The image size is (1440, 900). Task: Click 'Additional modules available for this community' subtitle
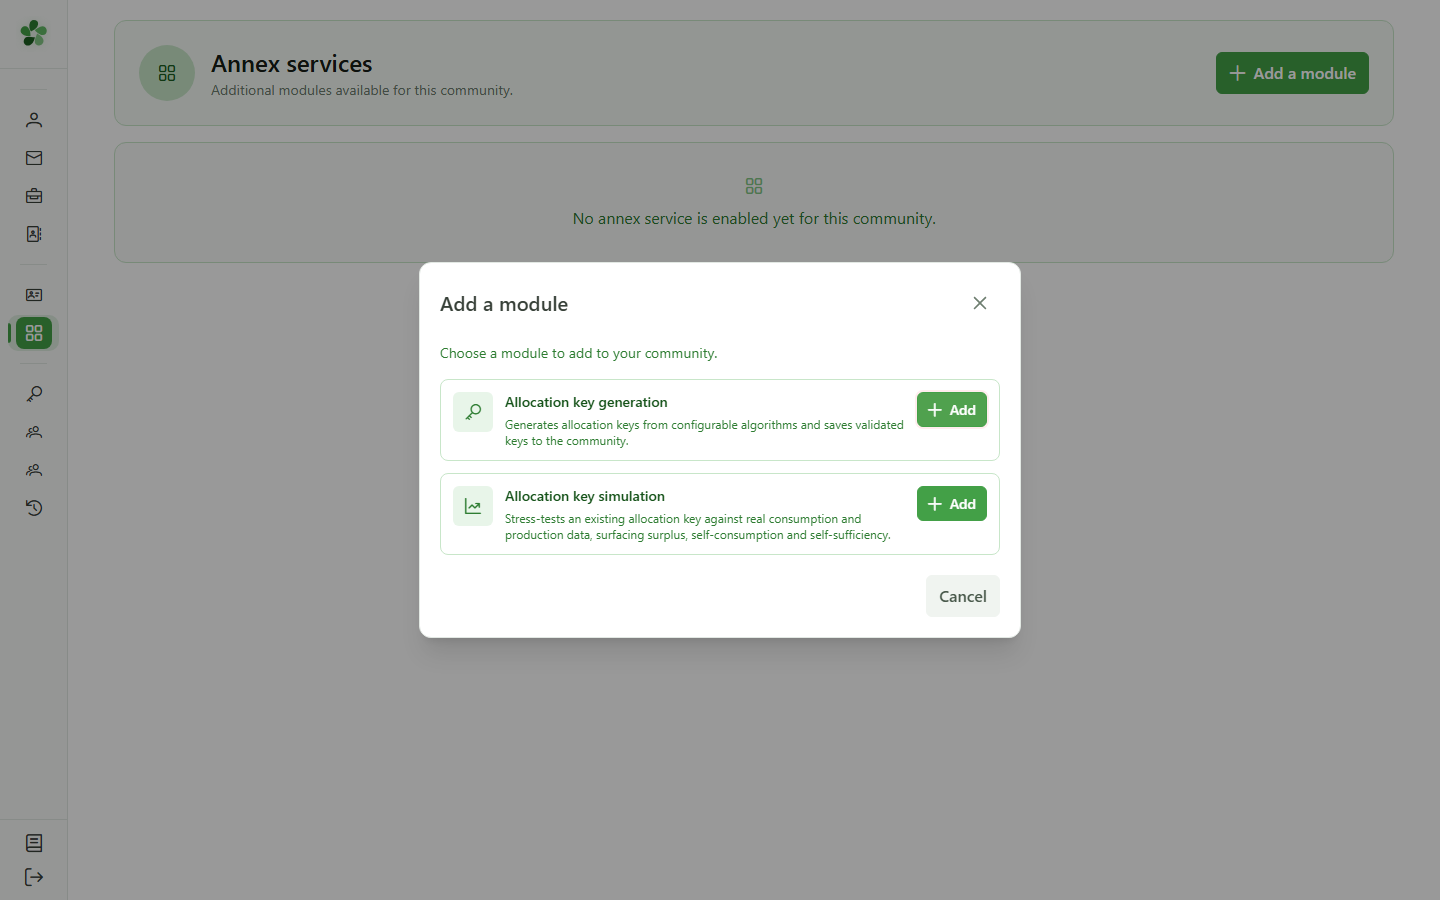click(362, 90)
